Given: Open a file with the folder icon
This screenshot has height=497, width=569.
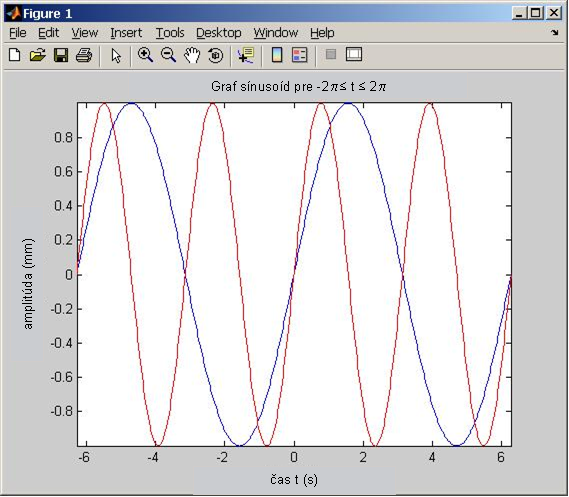Looking at the screenshot, I should (38, 55).
